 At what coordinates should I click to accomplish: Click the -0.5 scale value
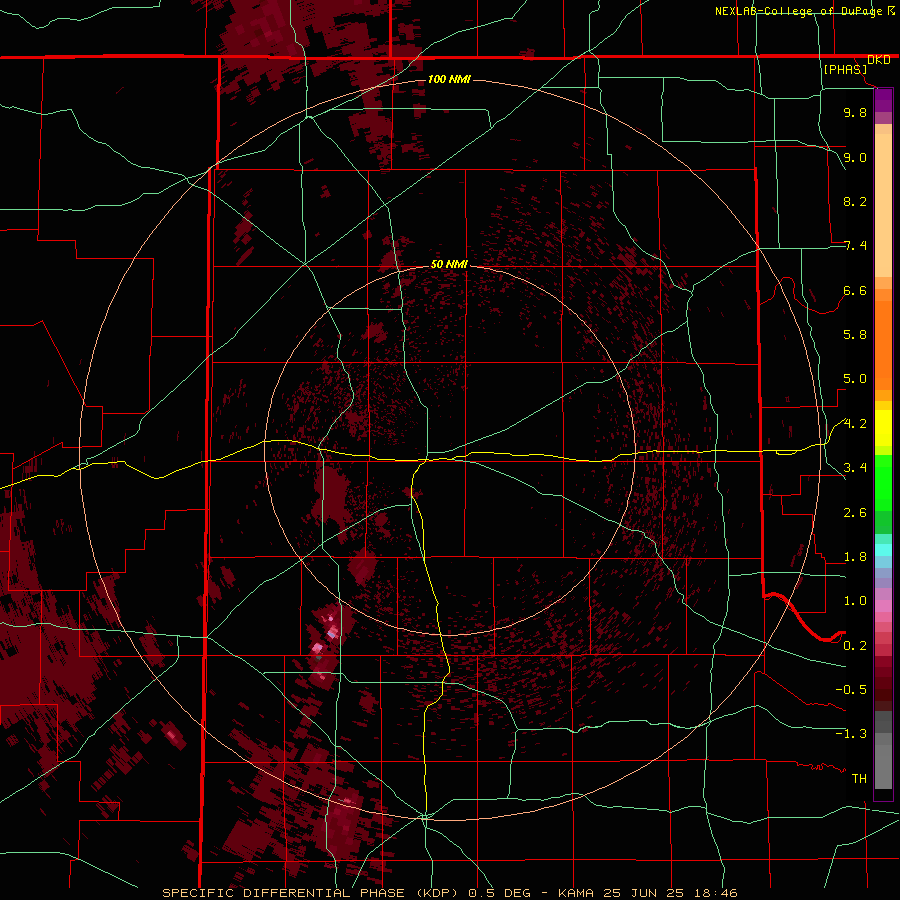pyautogui.click(x=851, y=690)
